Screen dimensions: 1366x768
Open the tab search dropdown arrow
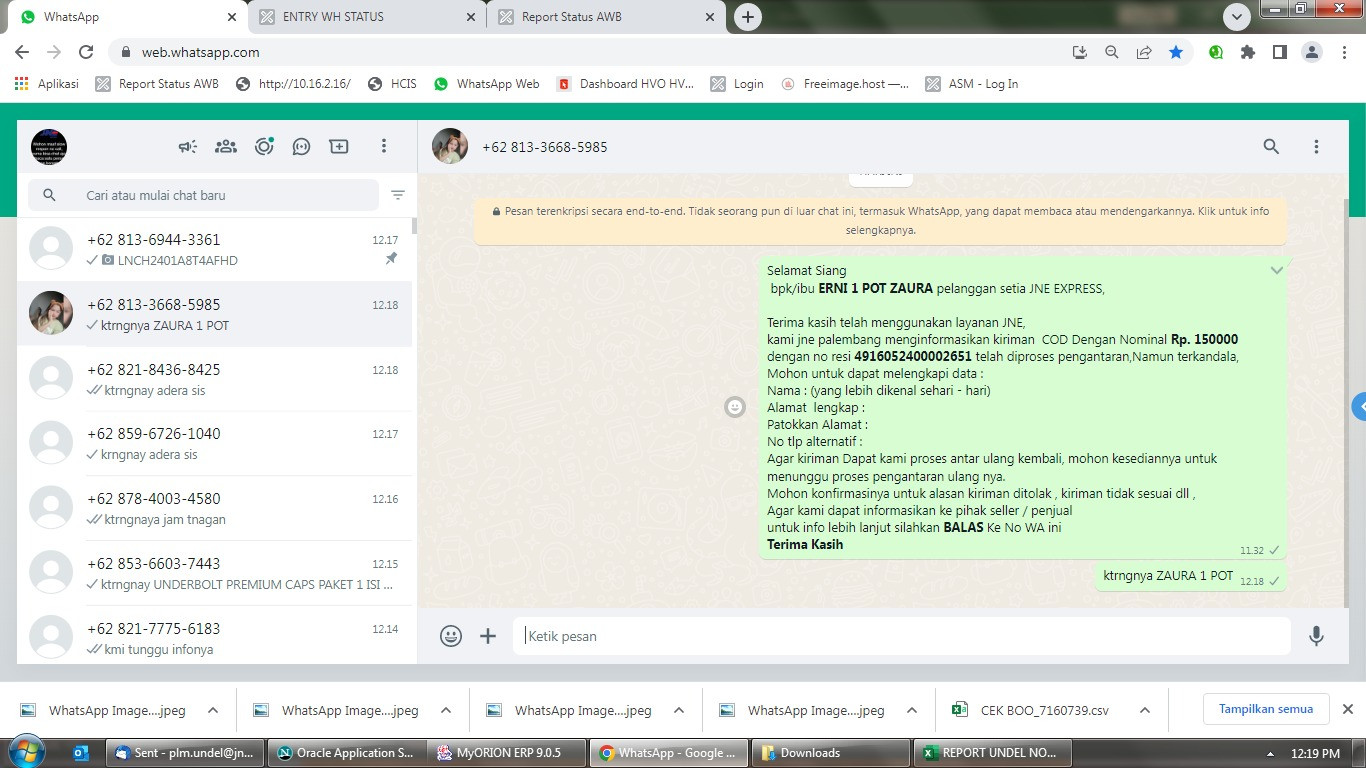point(1237,17)
